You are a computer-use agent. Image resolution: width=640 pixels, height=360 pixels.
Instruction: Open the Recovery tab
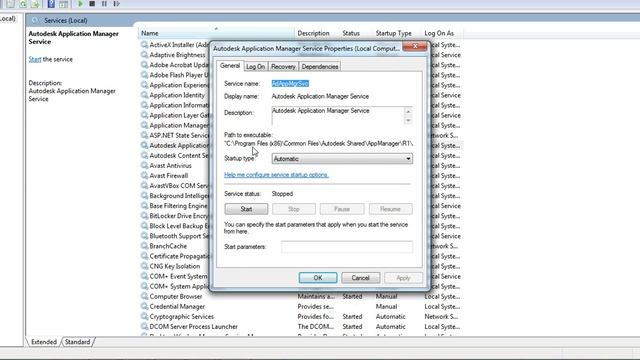(x=283, y=67)
